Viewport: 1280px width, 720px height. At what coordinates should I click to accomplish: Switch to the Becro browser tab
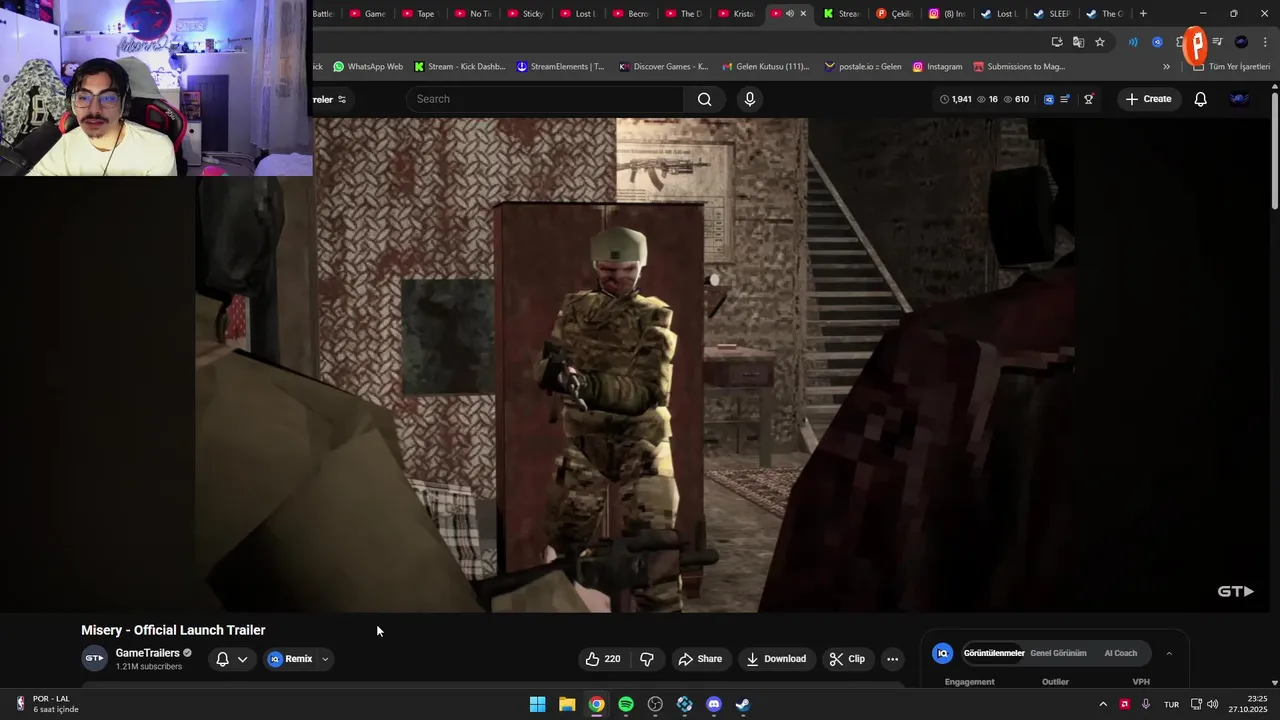[x=632, y=14]
